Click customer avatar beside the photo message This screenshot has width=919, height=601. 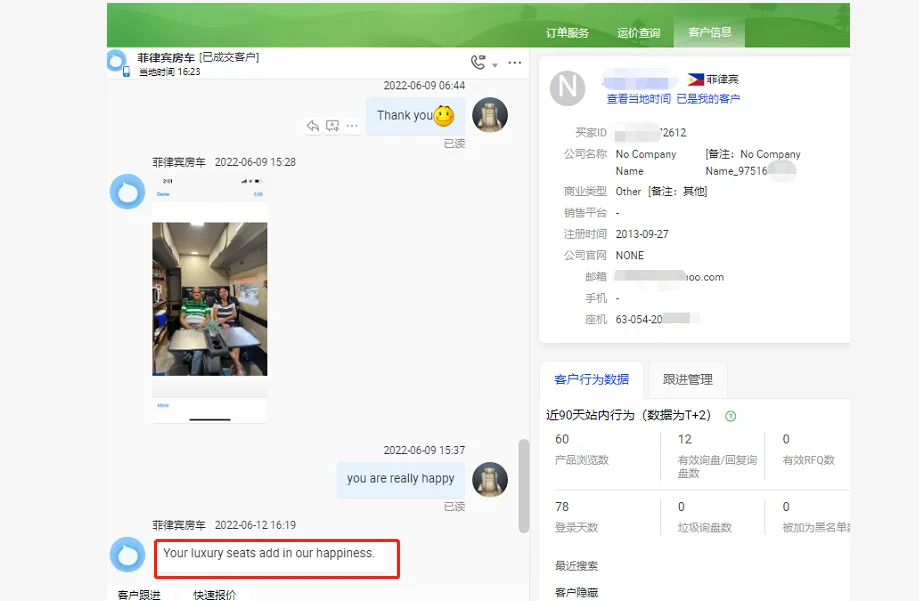(x=127, y=191)
